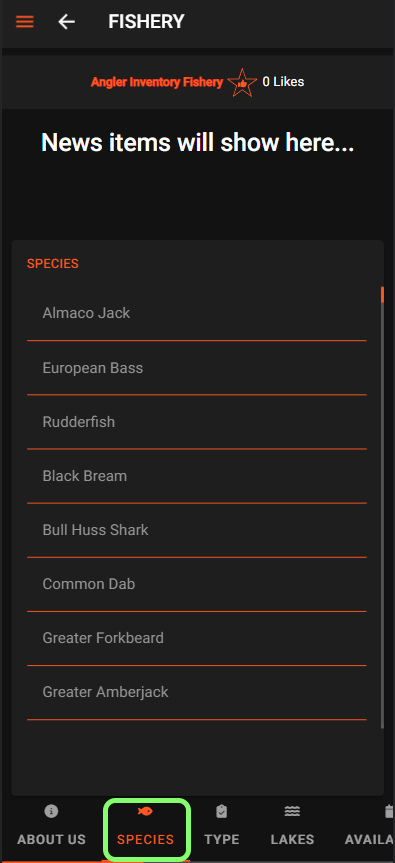Select Black Bream entry
The width and height of the screenshot is (395, 863).
click(196, 476)
